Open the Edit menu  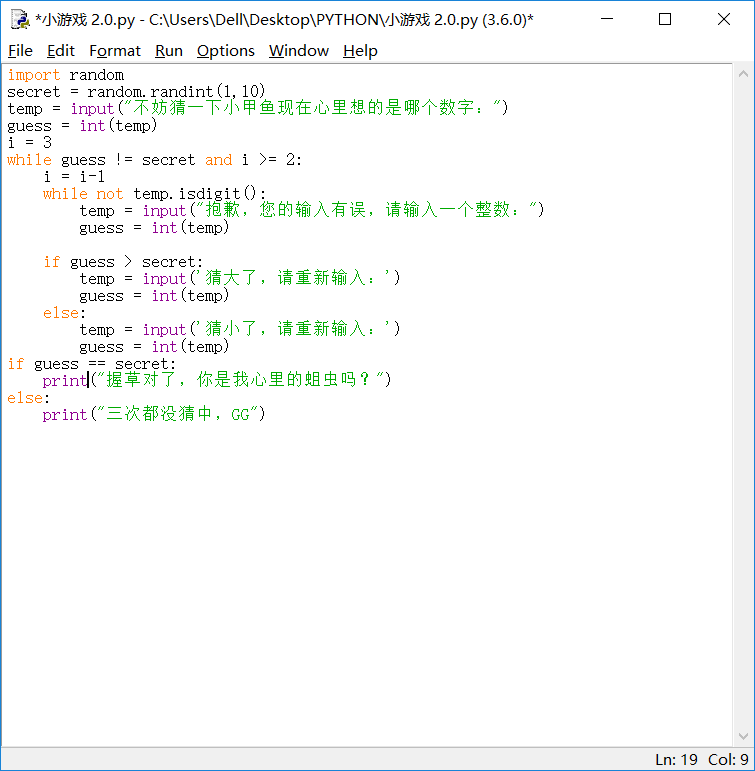(61, 51)
